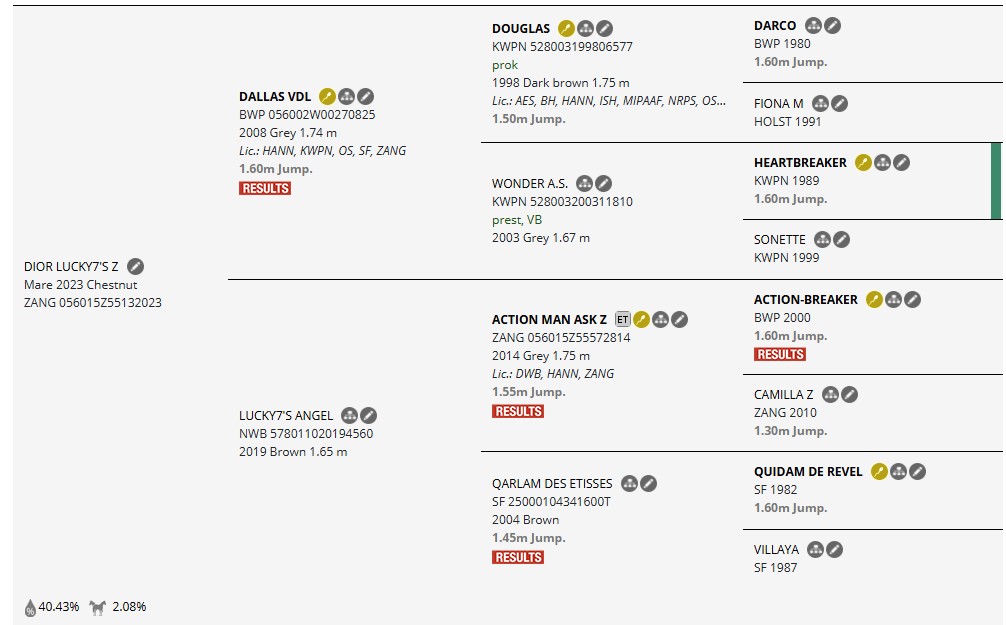Open the Heartbreaker horse name link

coord(800,163)
